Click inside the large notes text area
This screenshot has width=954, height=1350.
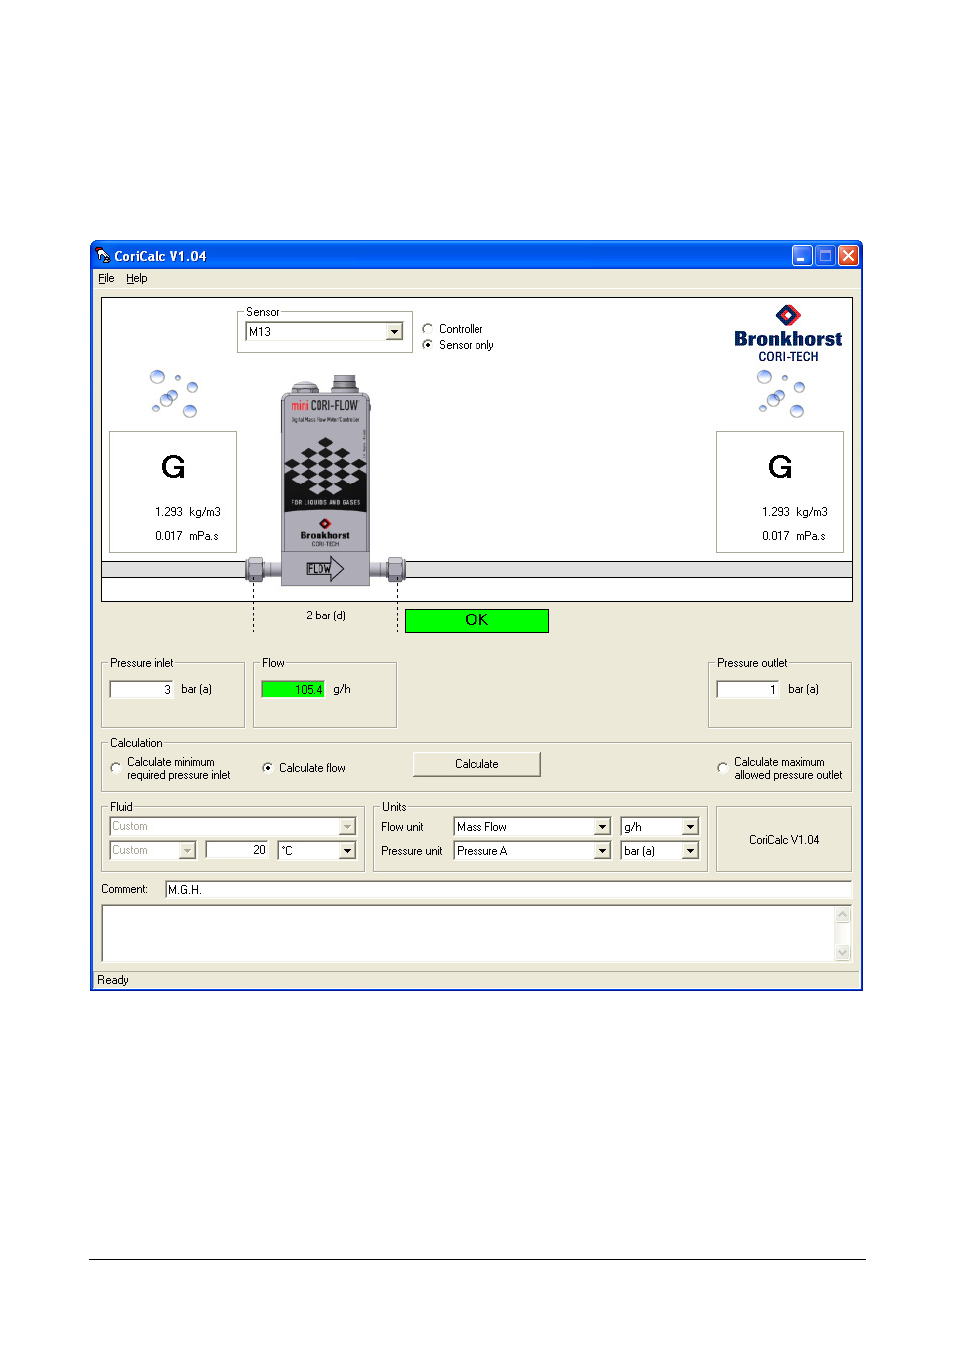coord(468,934)
